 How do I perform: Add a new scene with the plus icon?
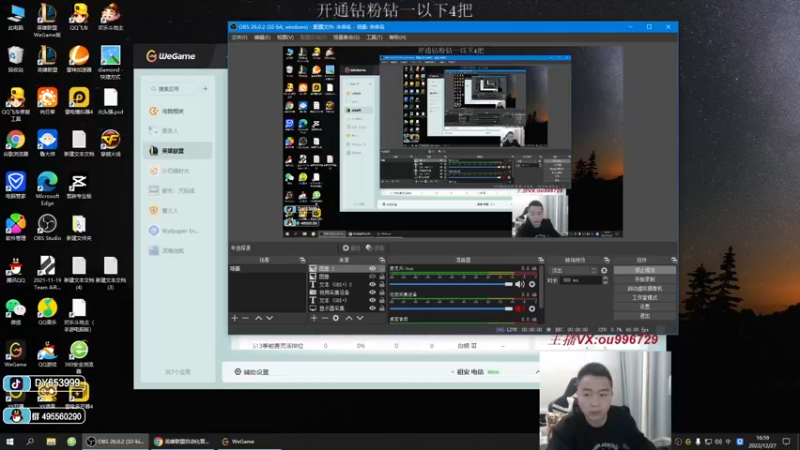(235, 318)
